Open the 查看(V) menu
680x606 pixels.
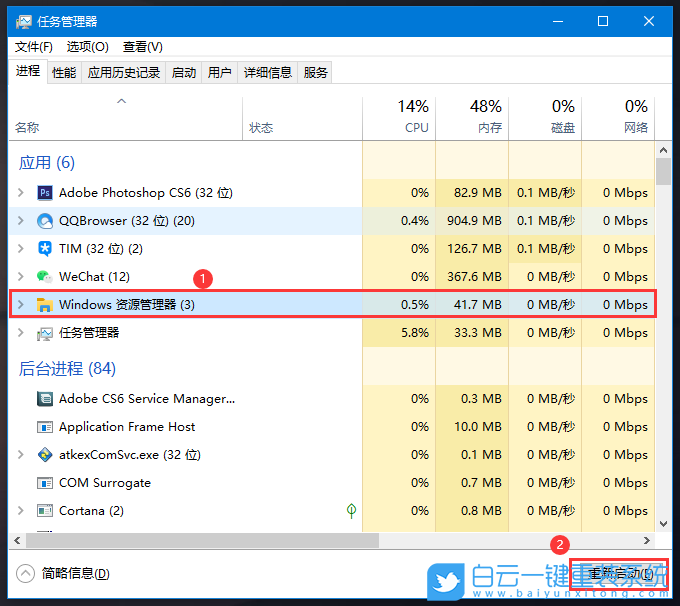point(143,46)
